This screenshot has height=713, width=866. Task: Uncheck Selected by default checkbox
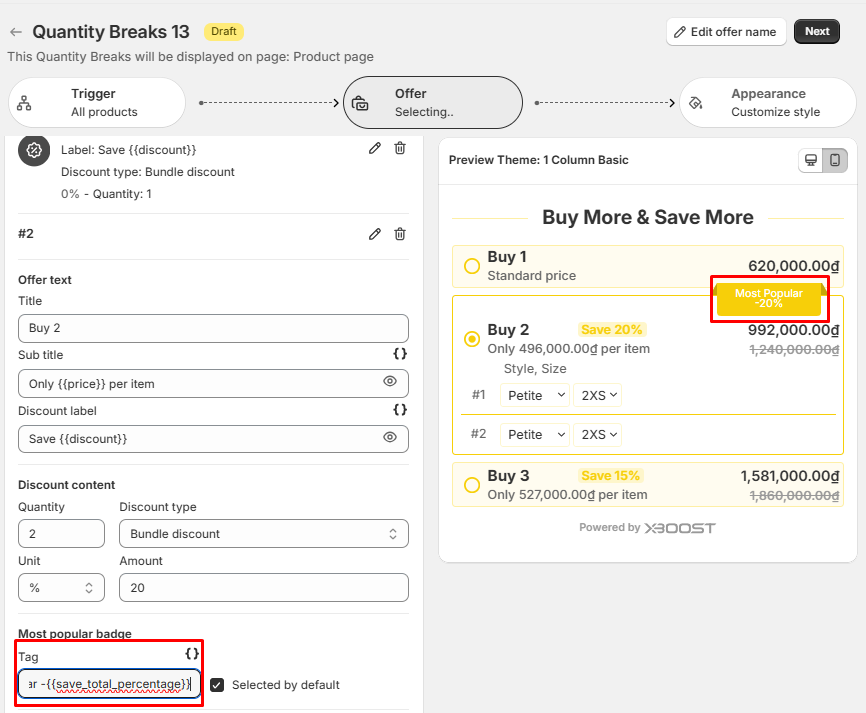pos(217,685)
